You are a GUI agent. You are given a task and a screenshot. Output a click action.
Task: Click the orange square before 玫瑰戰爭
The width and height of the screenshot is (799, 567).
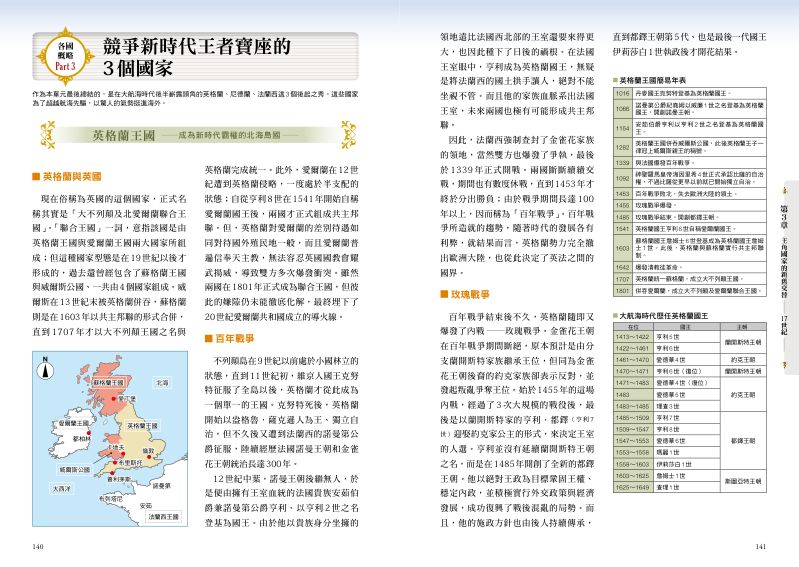coord(444,294)
